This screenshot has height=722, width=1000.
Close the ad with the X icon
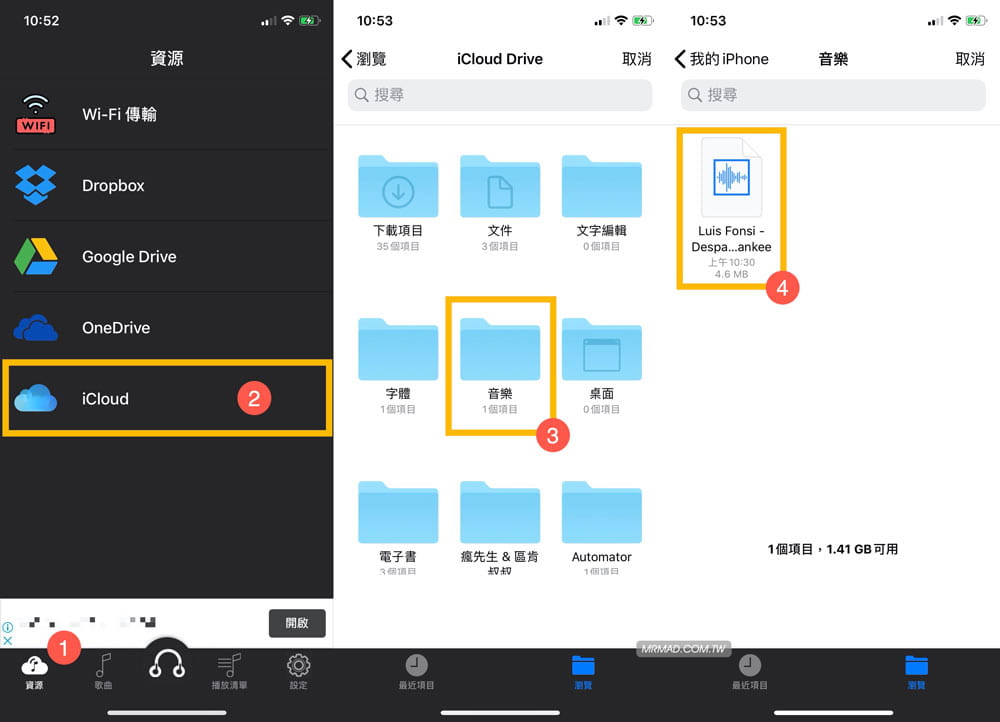coord(8,640)
